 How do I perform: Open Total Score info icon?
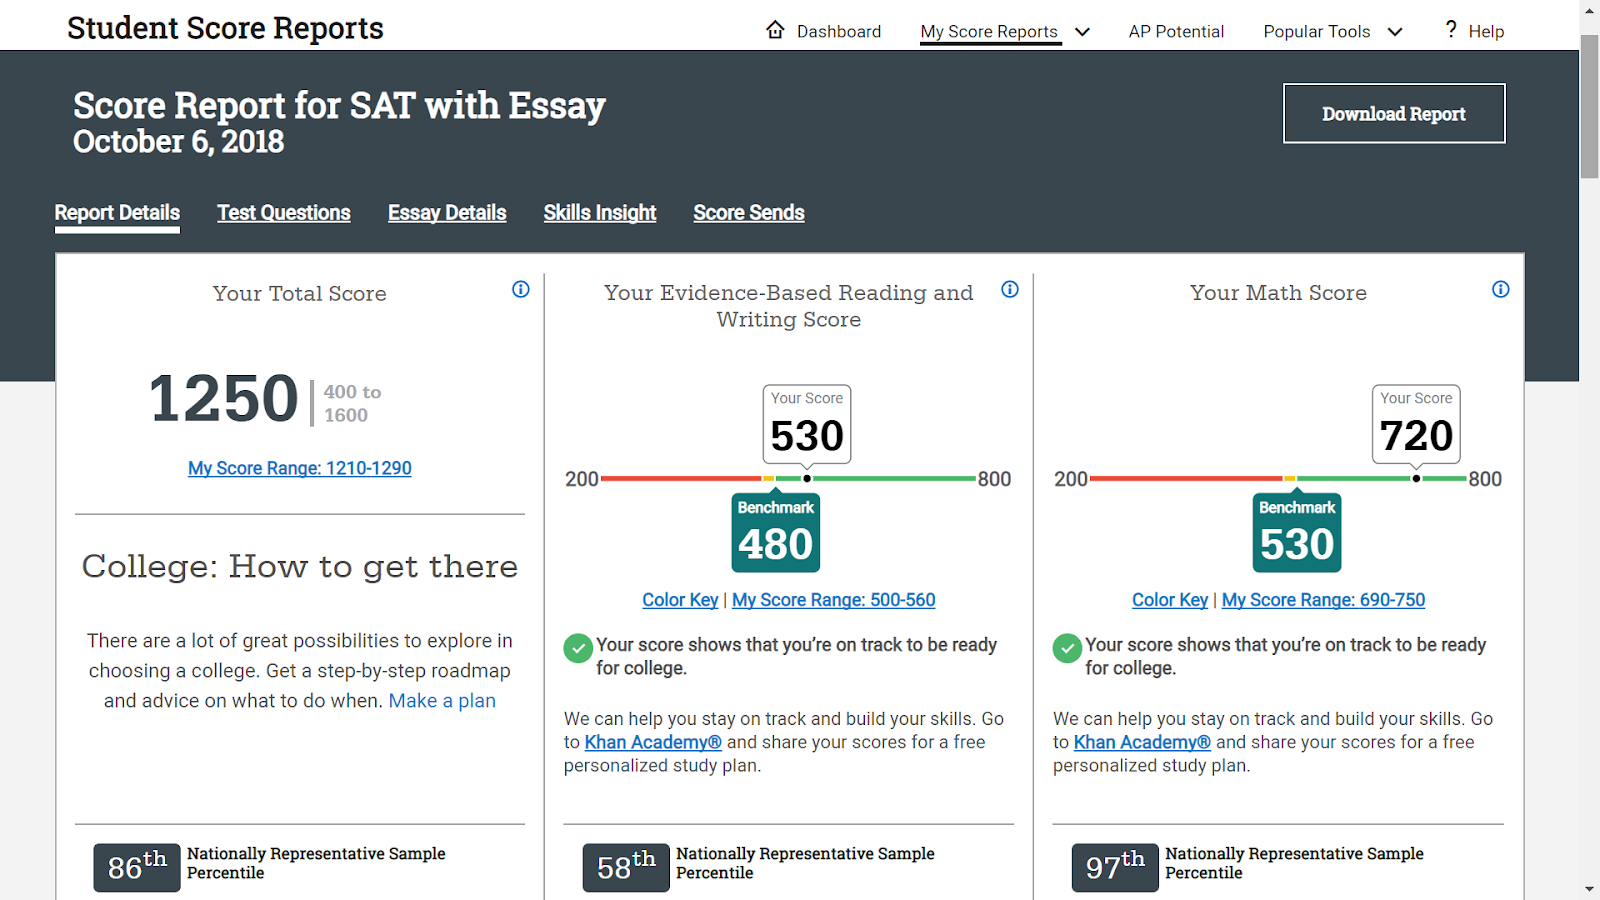pyautogui.click(x=521, y=289)
